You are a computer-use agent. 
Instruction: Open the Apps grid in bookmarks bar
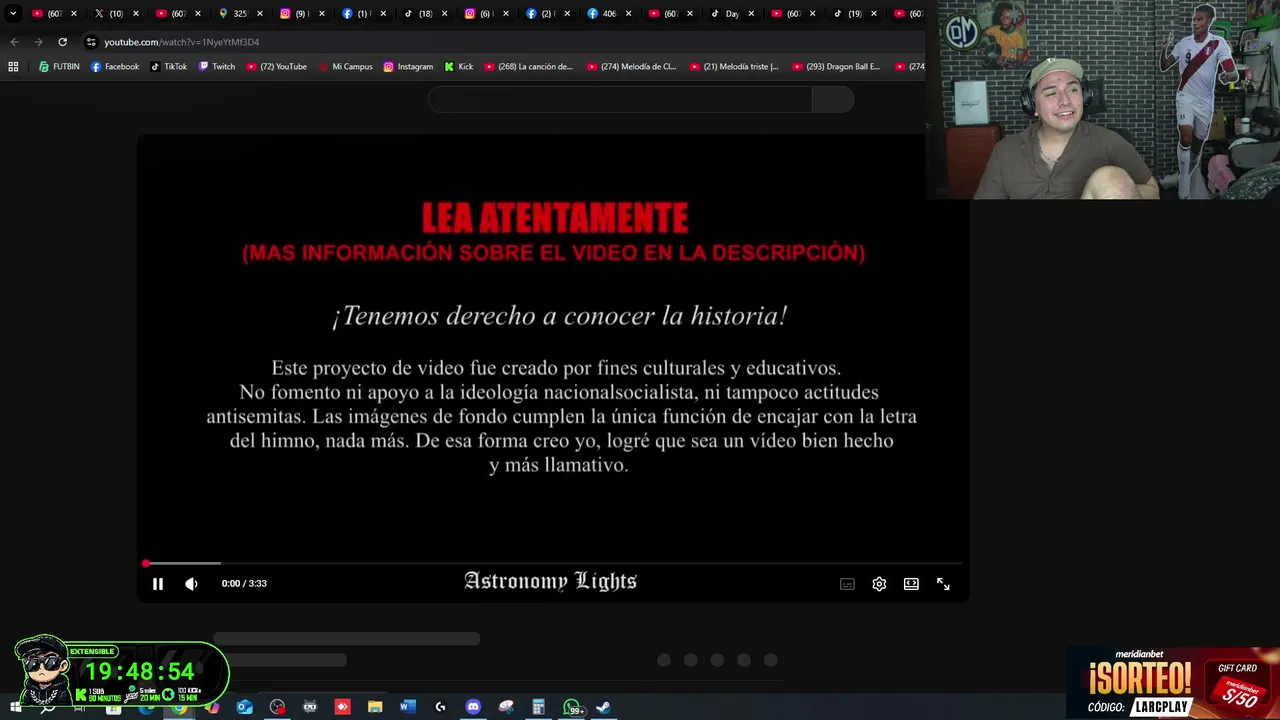(13, 67)
